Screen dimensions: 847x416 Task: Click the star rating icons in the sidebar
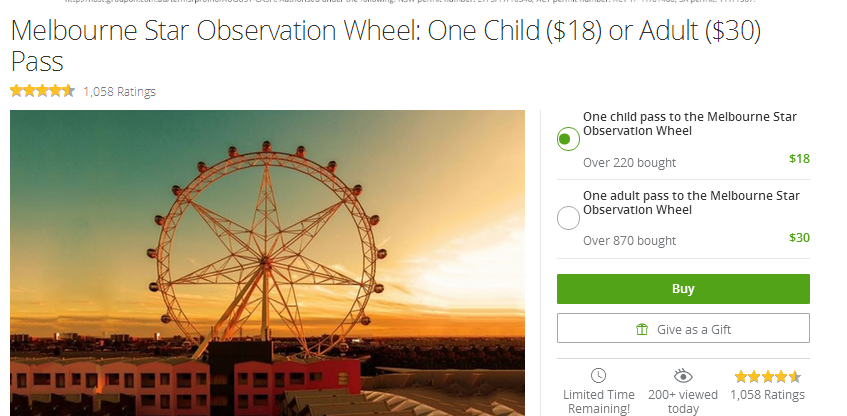[x=767, y=377]
